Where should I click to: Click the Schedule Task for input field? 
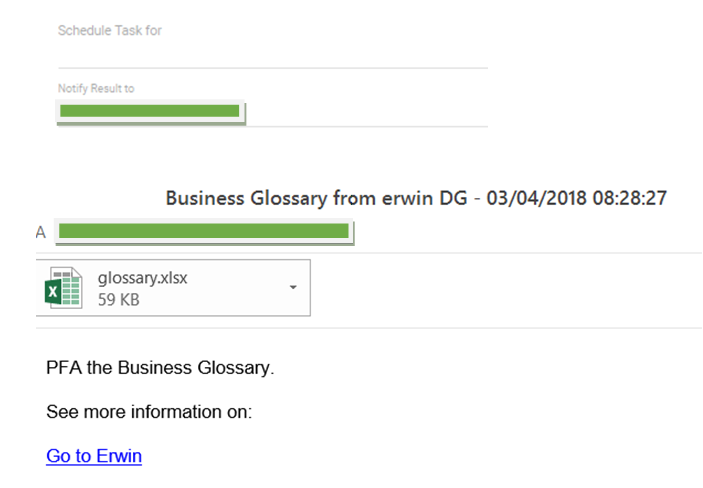tap(272, 53)
